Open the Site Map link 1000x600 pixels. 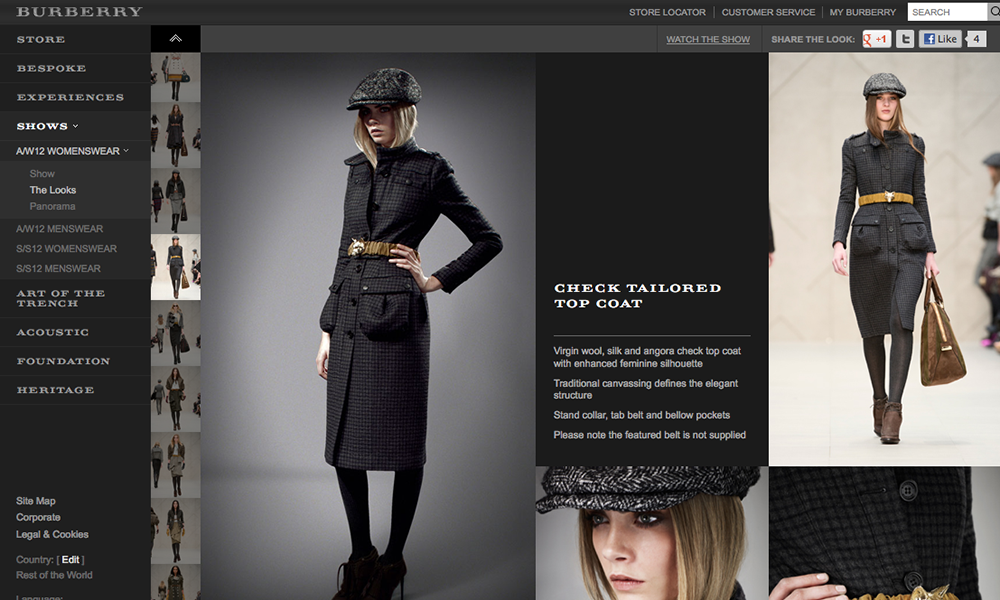tap(36, 501)
